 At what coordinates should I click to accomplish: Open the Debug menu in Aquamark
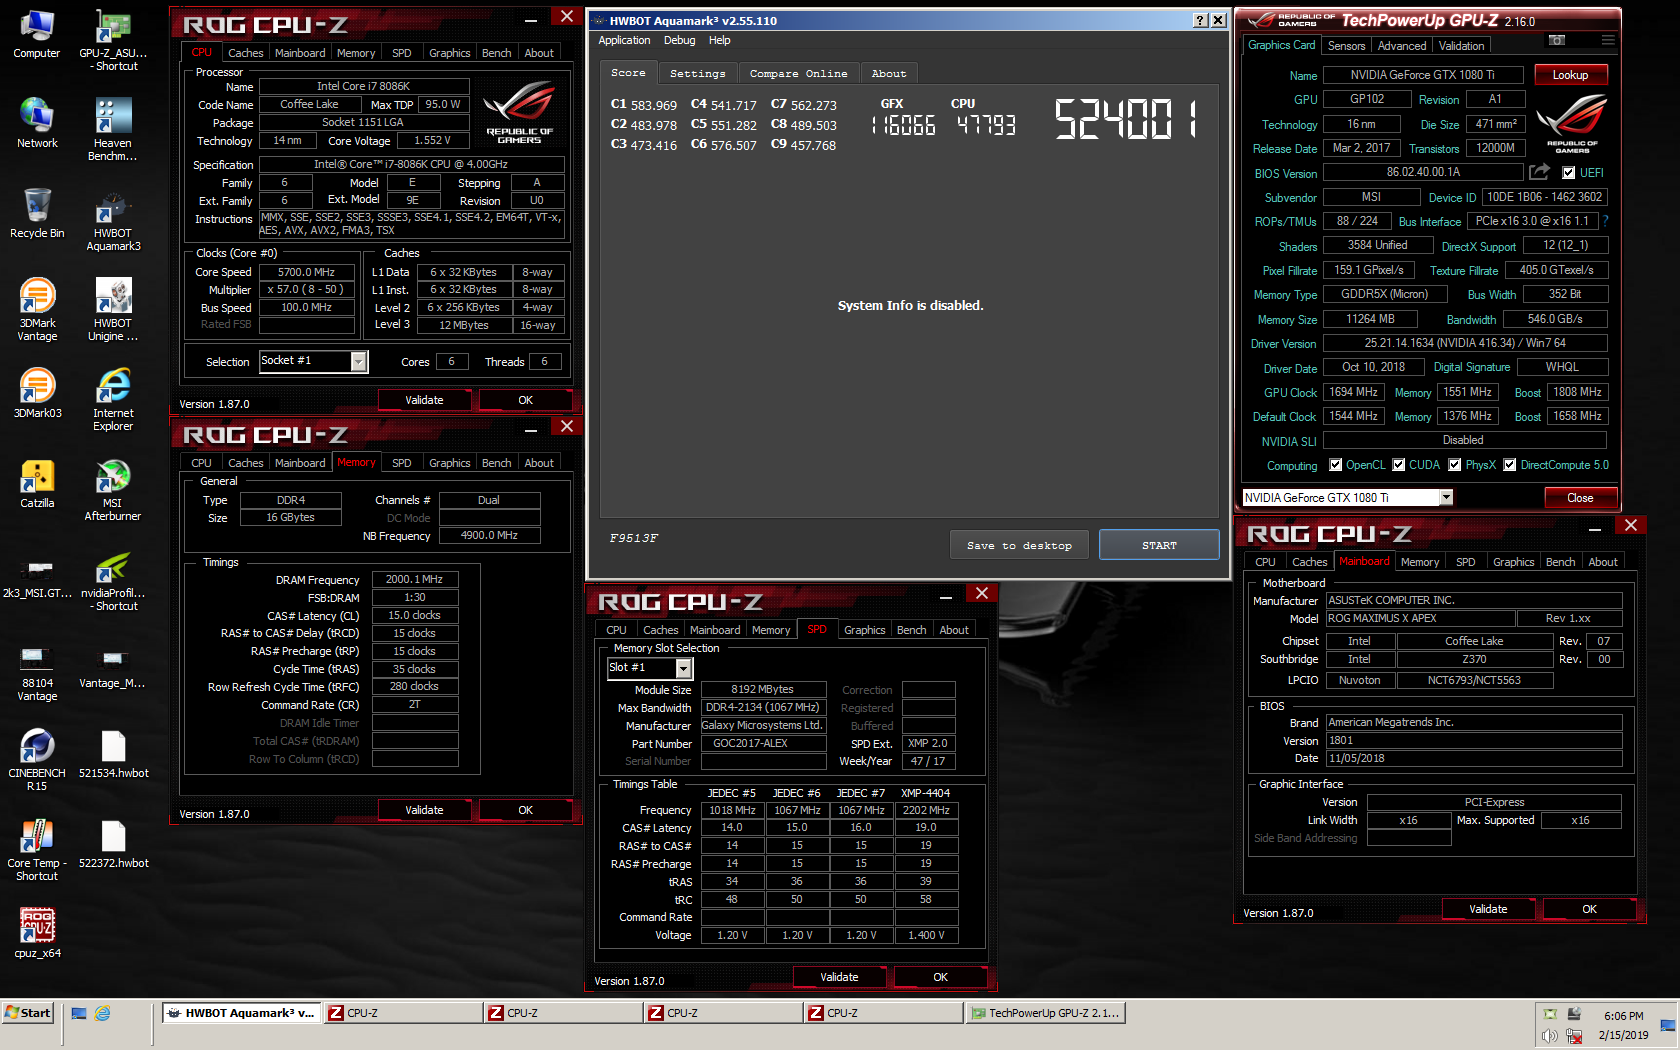pos(679,40)
